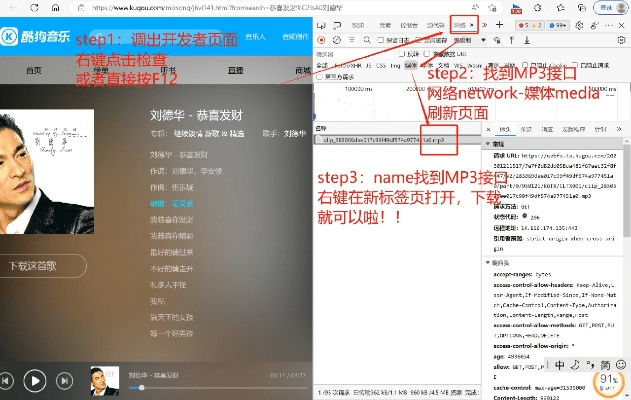
Task: Open the network panel settings gear
Action: [622, 40]
